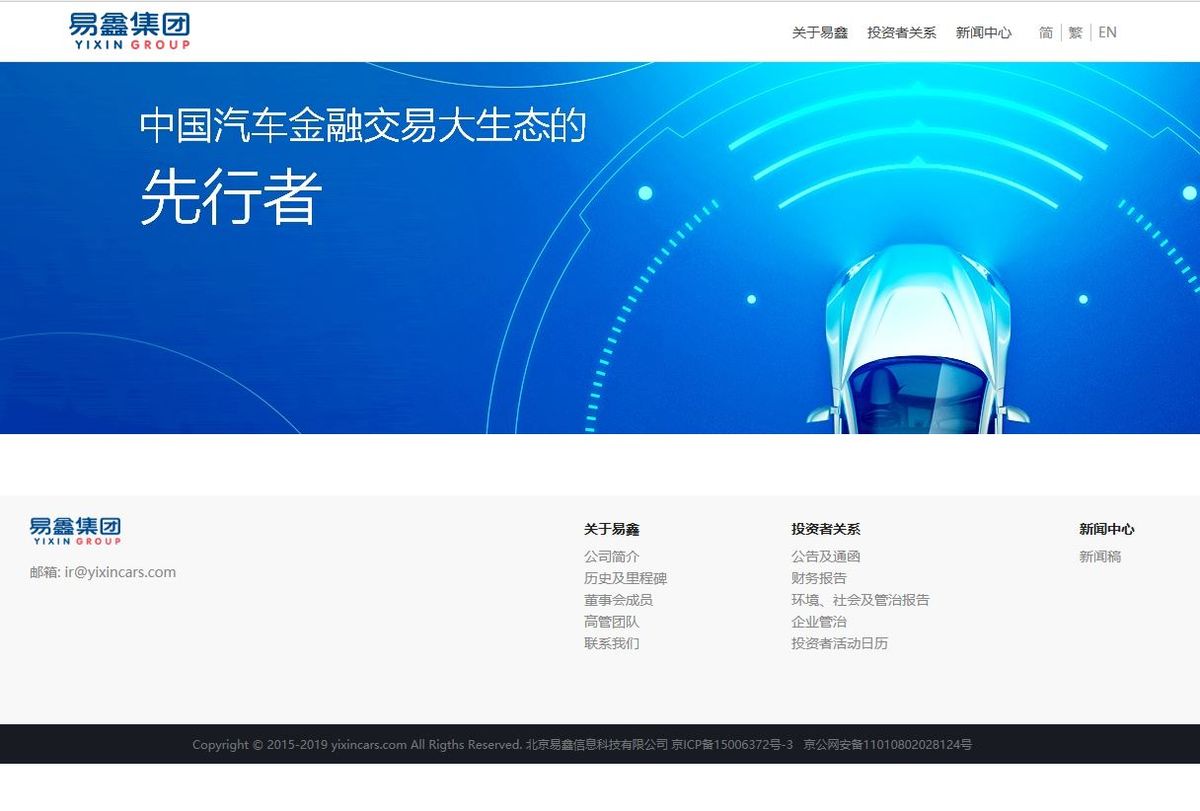Click footer heading 新闻中心
1200x811 pixels.
[x=1107, y=529]
